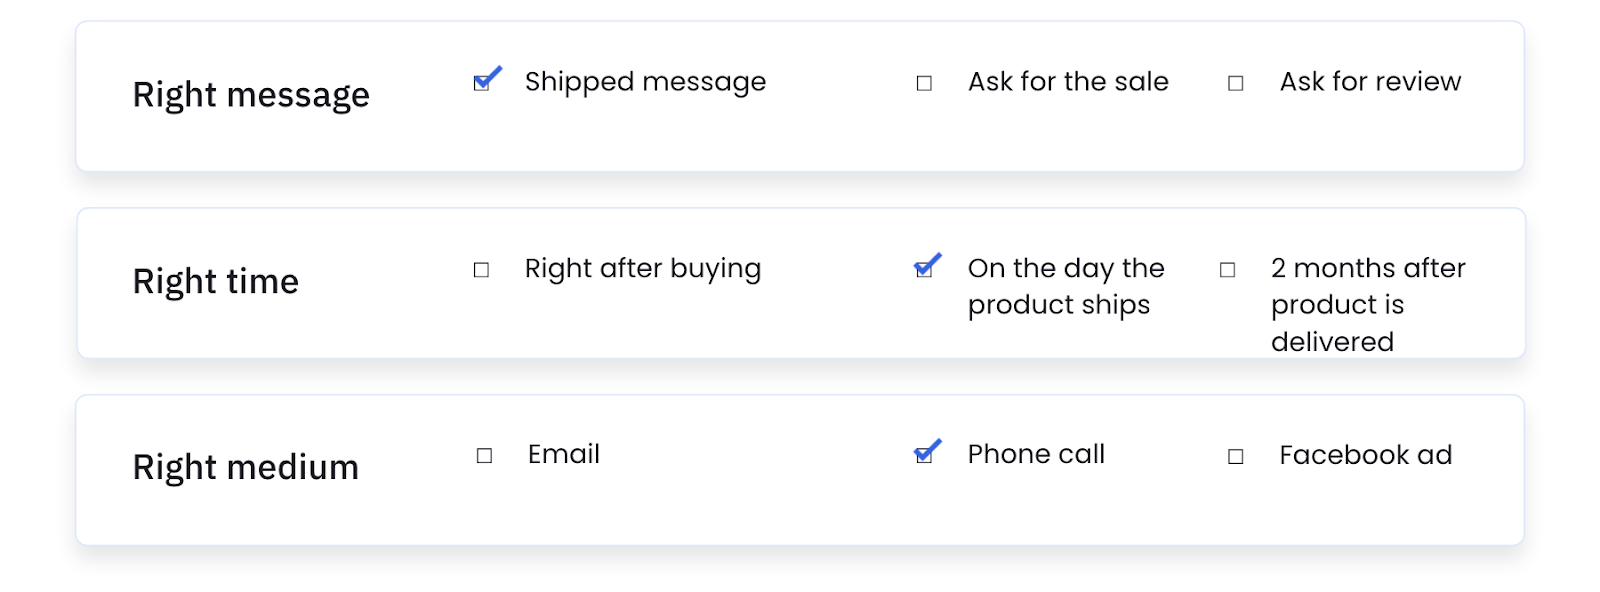Check the Right after buying box
This screenshot has height=592, width=1600.
(481, 270)
